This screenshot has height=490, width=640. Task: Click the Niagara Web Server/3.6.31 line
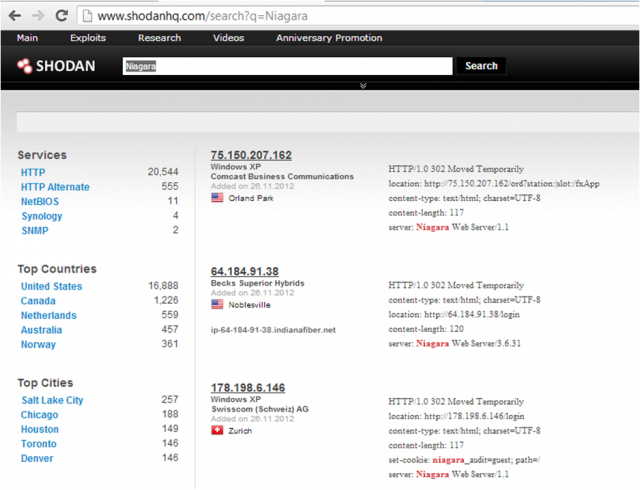tap(454, 343)
